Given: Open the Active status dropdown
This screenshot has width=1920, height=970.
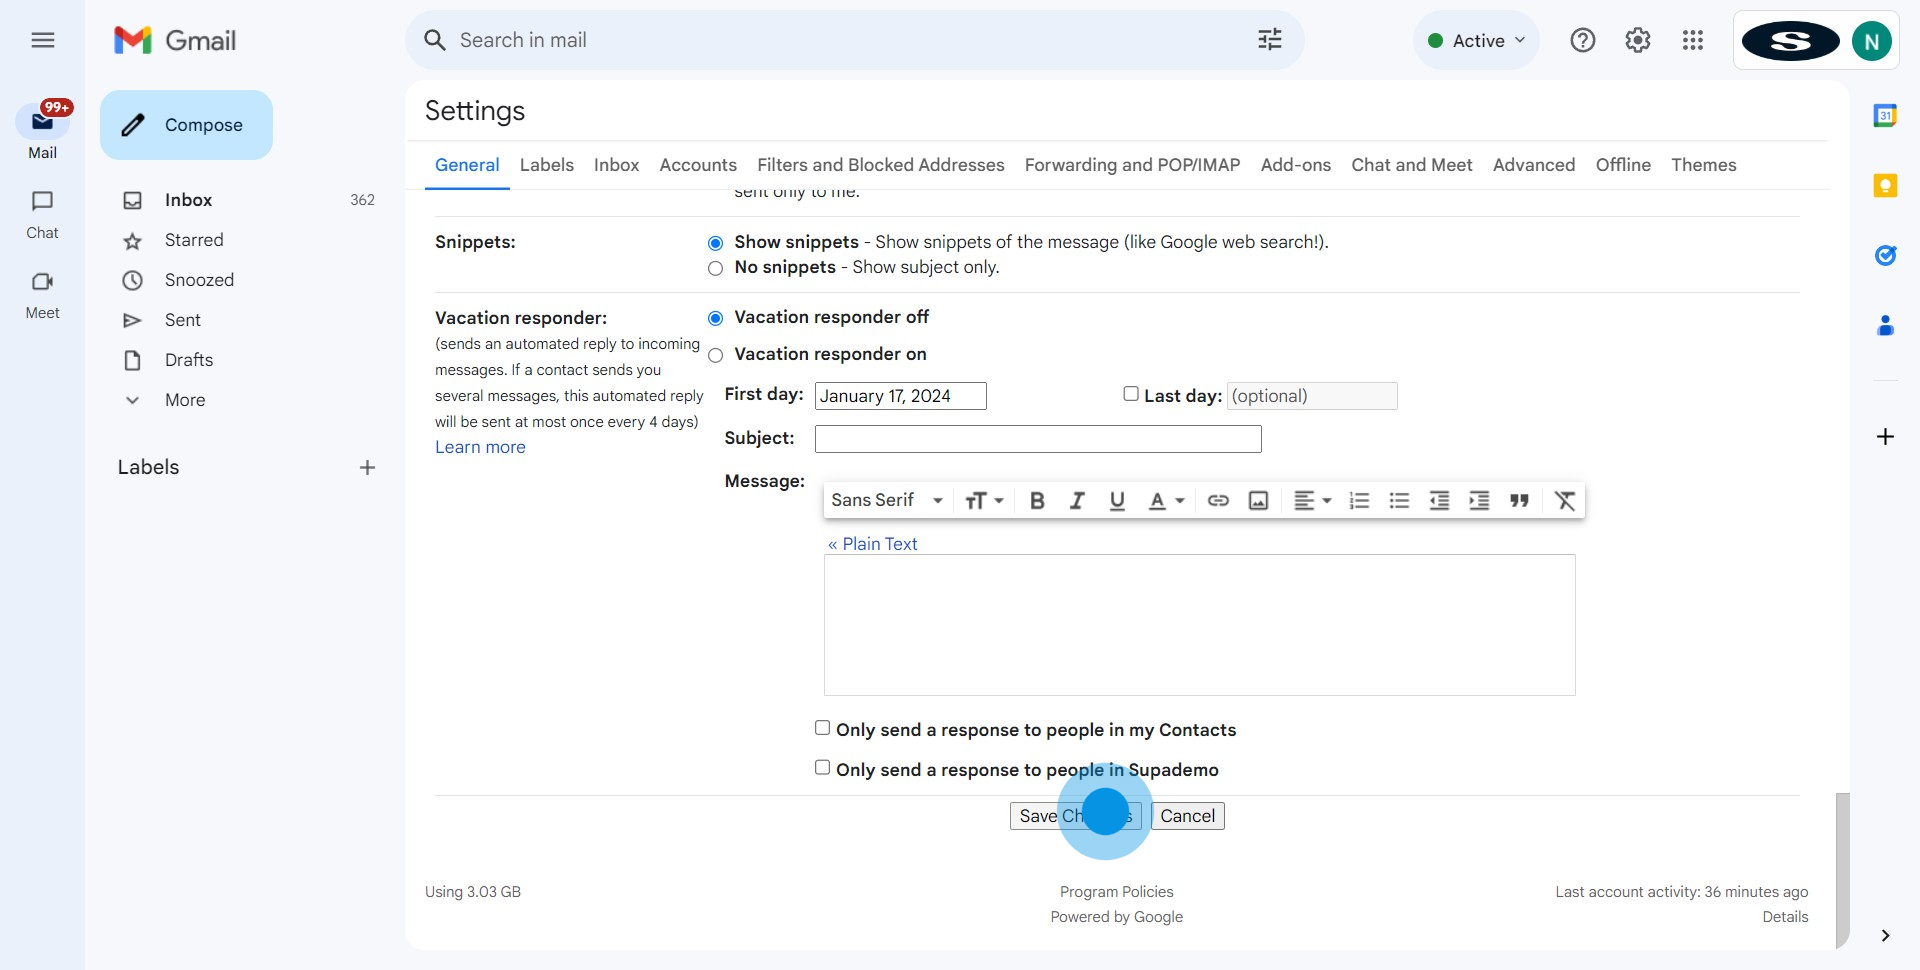Looking at the screenshot, I should click(x=1477, y=41).
